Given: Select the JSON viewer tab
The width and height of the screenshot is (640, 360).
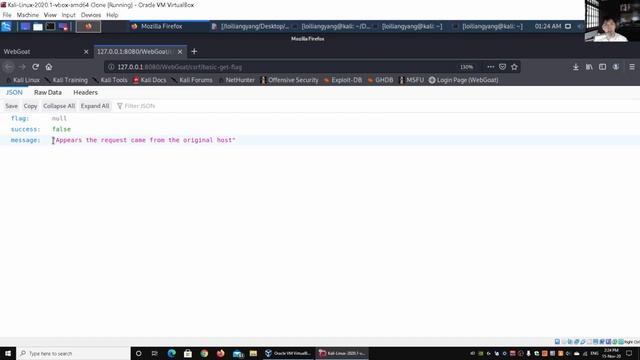Looking at the screenshot, I should click(14, 93).
